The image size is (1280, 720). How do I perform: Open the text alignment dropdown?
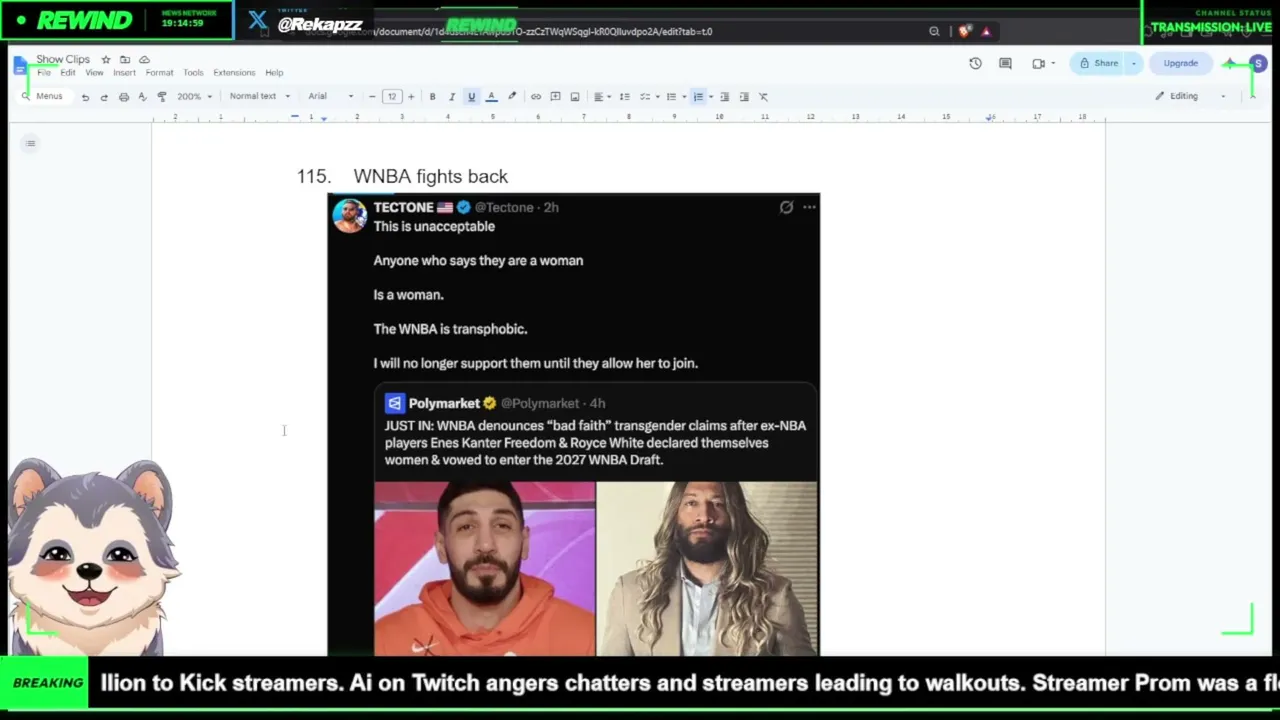pyautogui.click(x=601, y=97)
